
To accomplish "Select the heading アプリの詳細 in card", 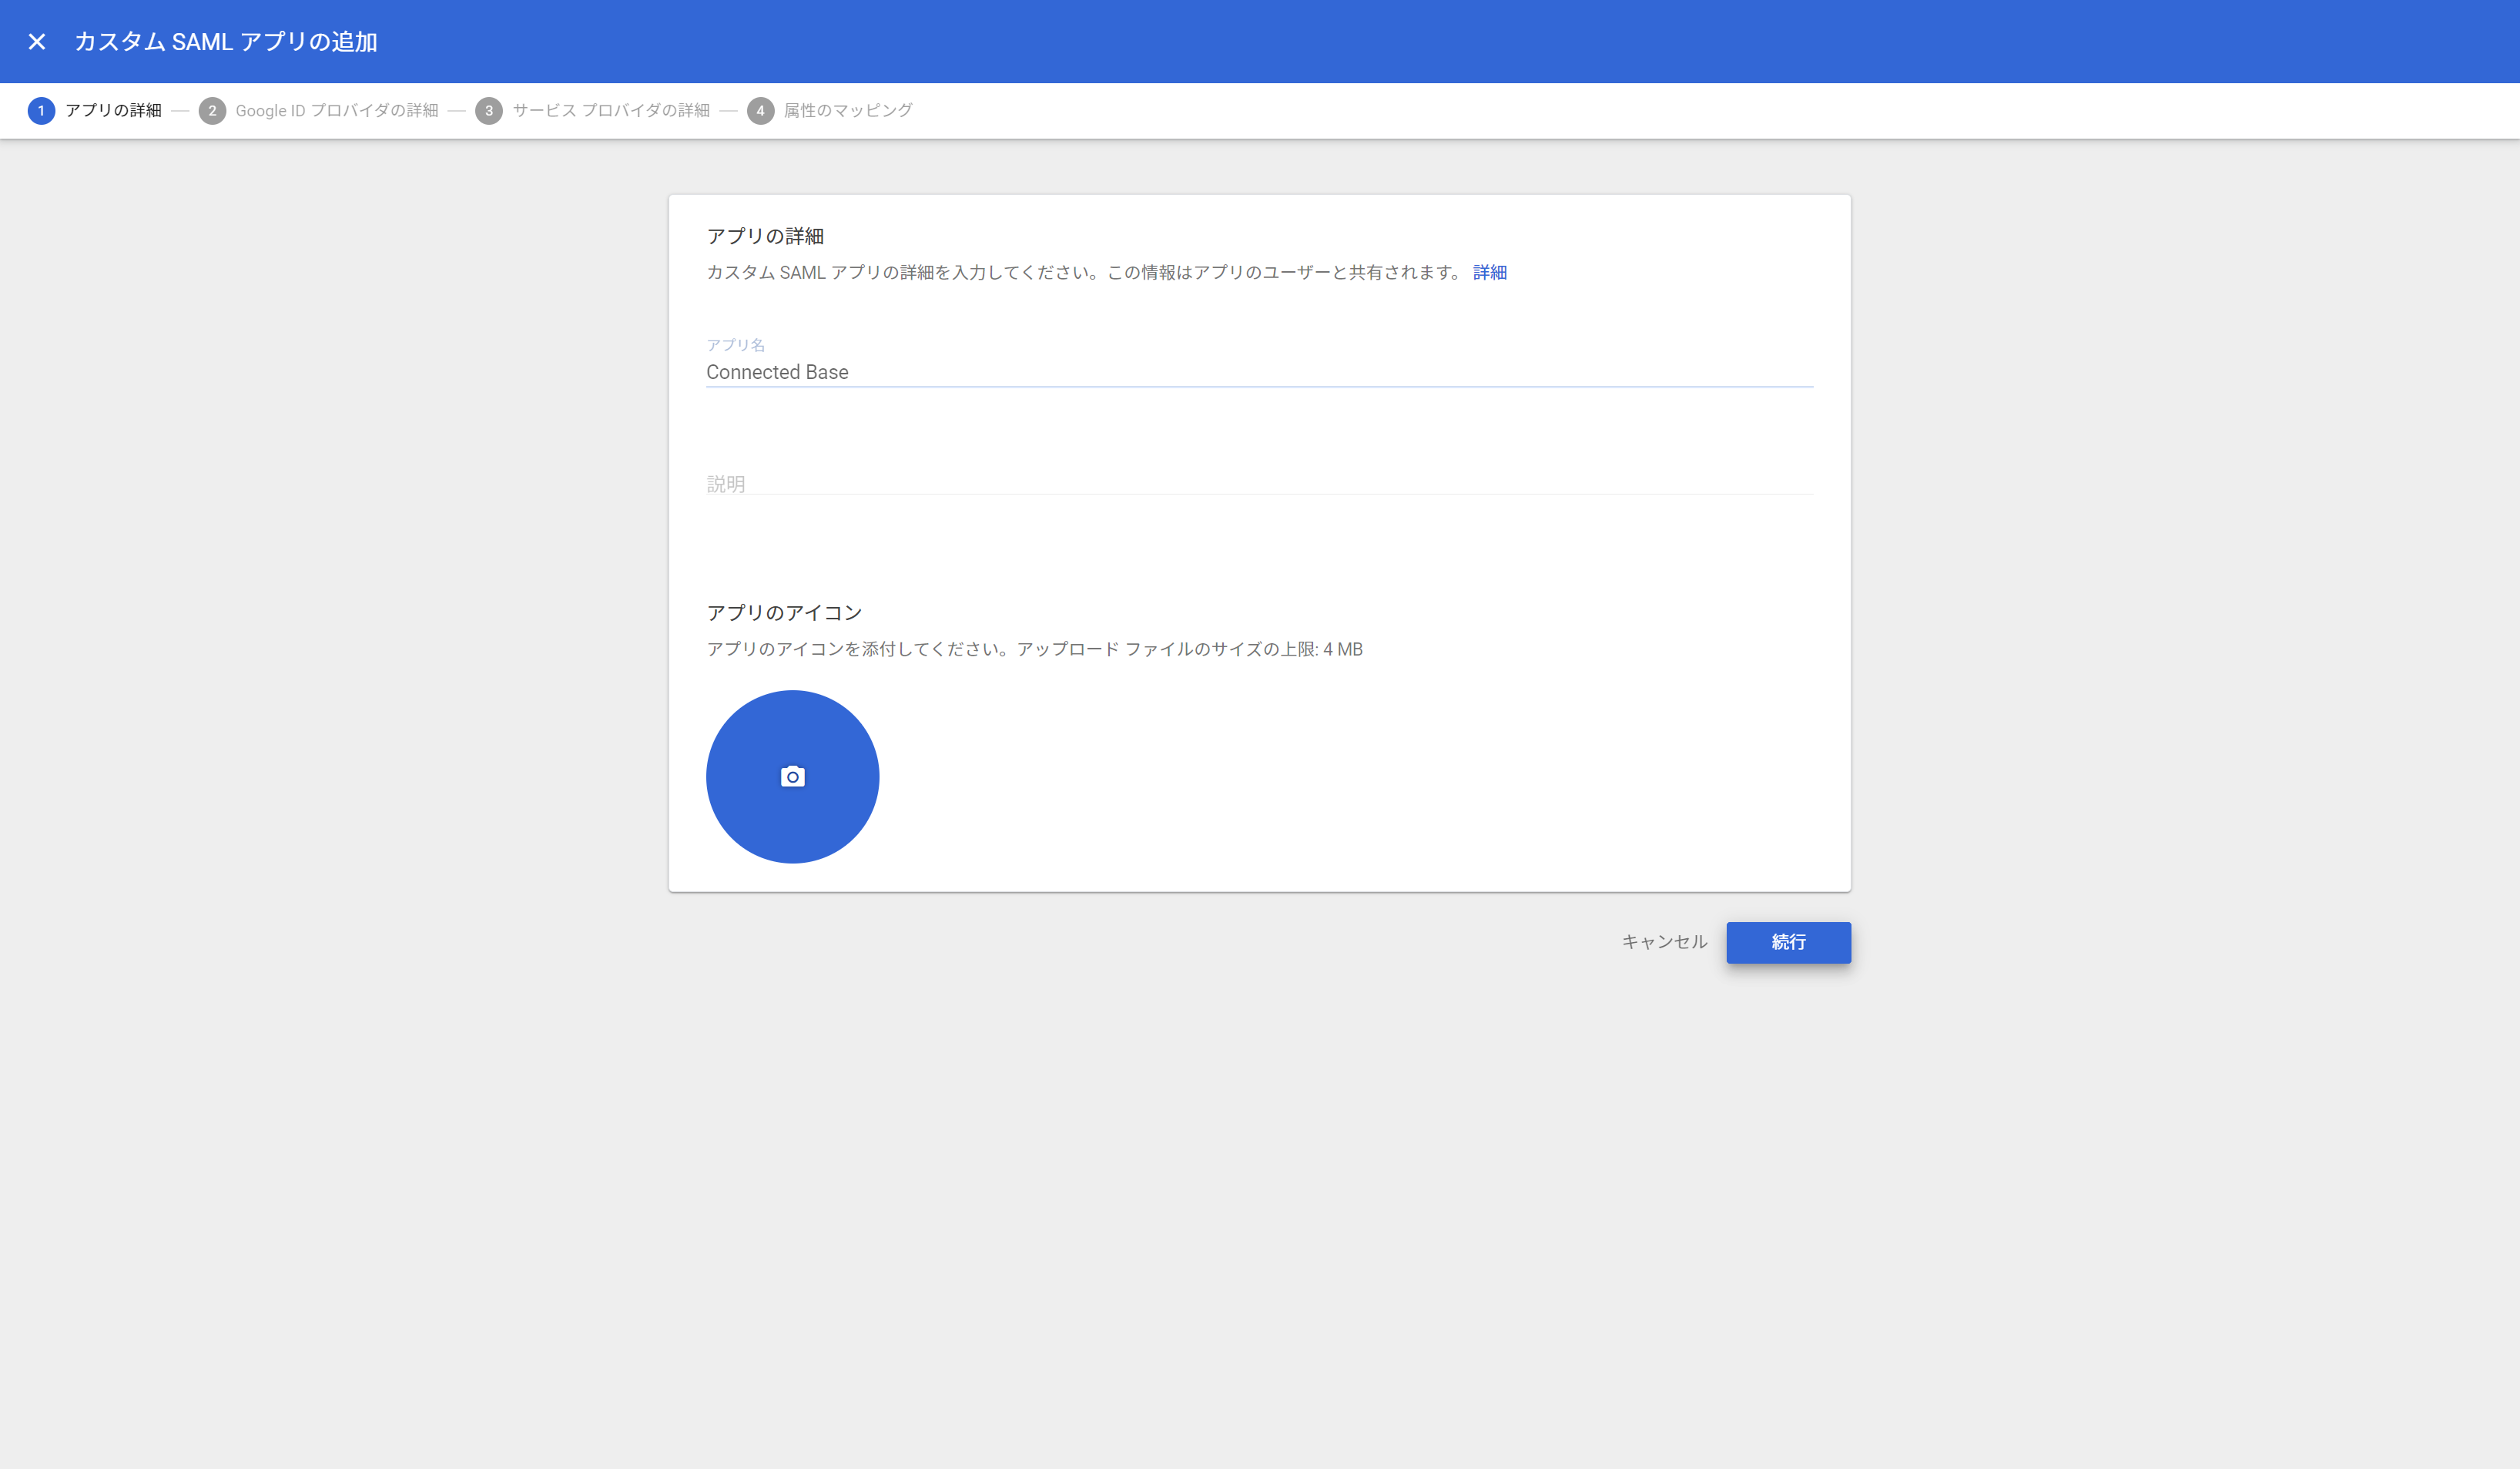I will [x=765, y=236].
